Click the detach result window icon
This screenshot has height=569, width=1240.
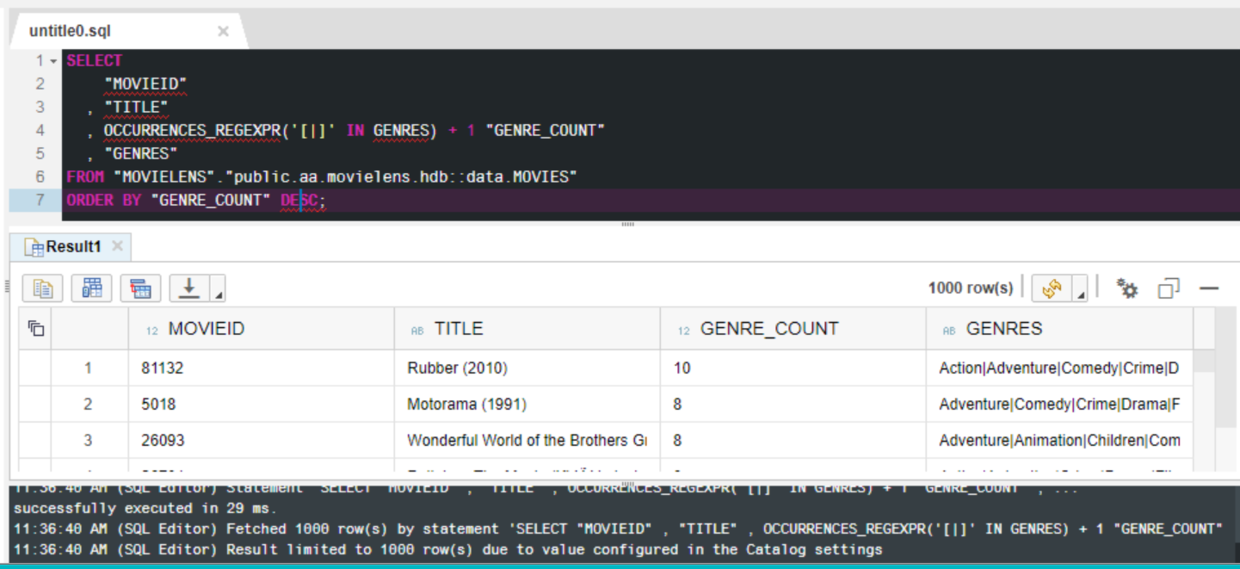tap(1169, 289)
